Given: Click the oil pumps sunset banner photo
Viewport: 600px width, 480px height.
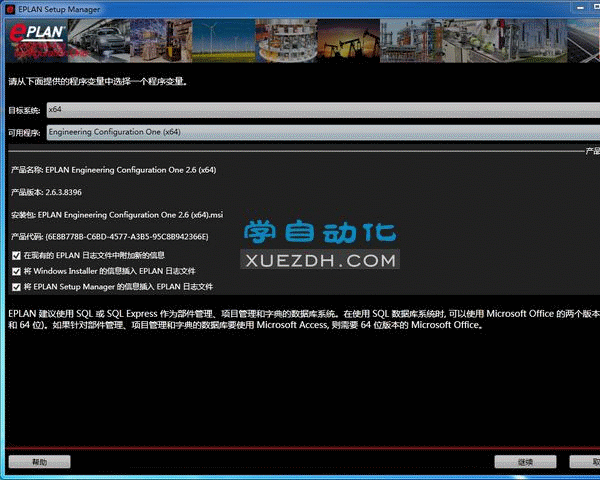Looking at the screenshot, I should click(x=348, y=40).
